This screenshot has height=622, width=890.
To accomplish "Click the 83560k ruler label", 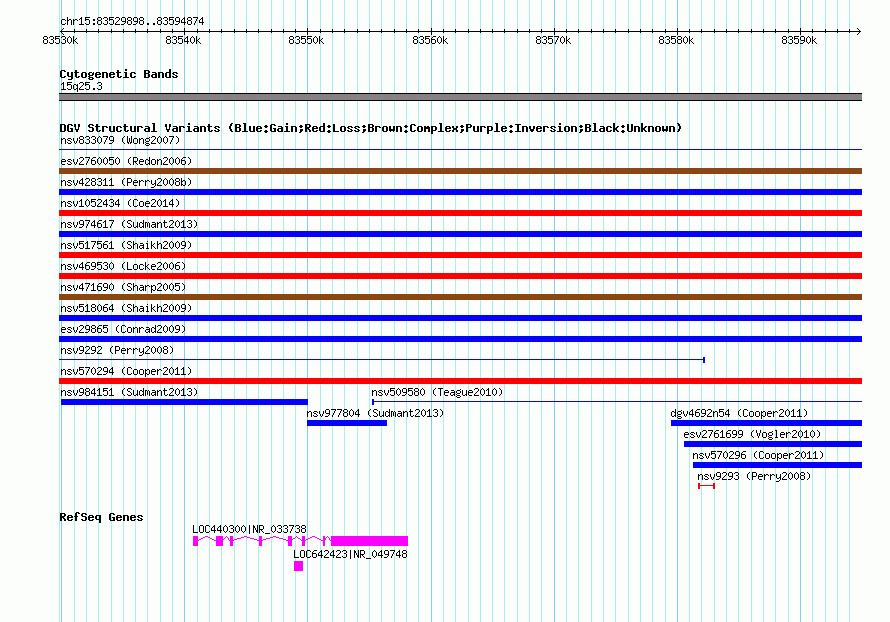I will (x=430, y=40).
